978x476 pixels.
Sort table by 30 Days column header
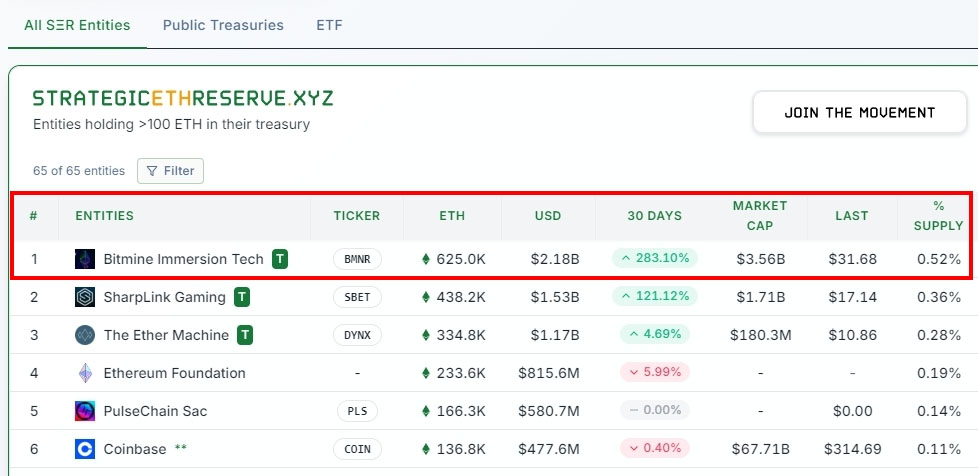pos(654,216)
